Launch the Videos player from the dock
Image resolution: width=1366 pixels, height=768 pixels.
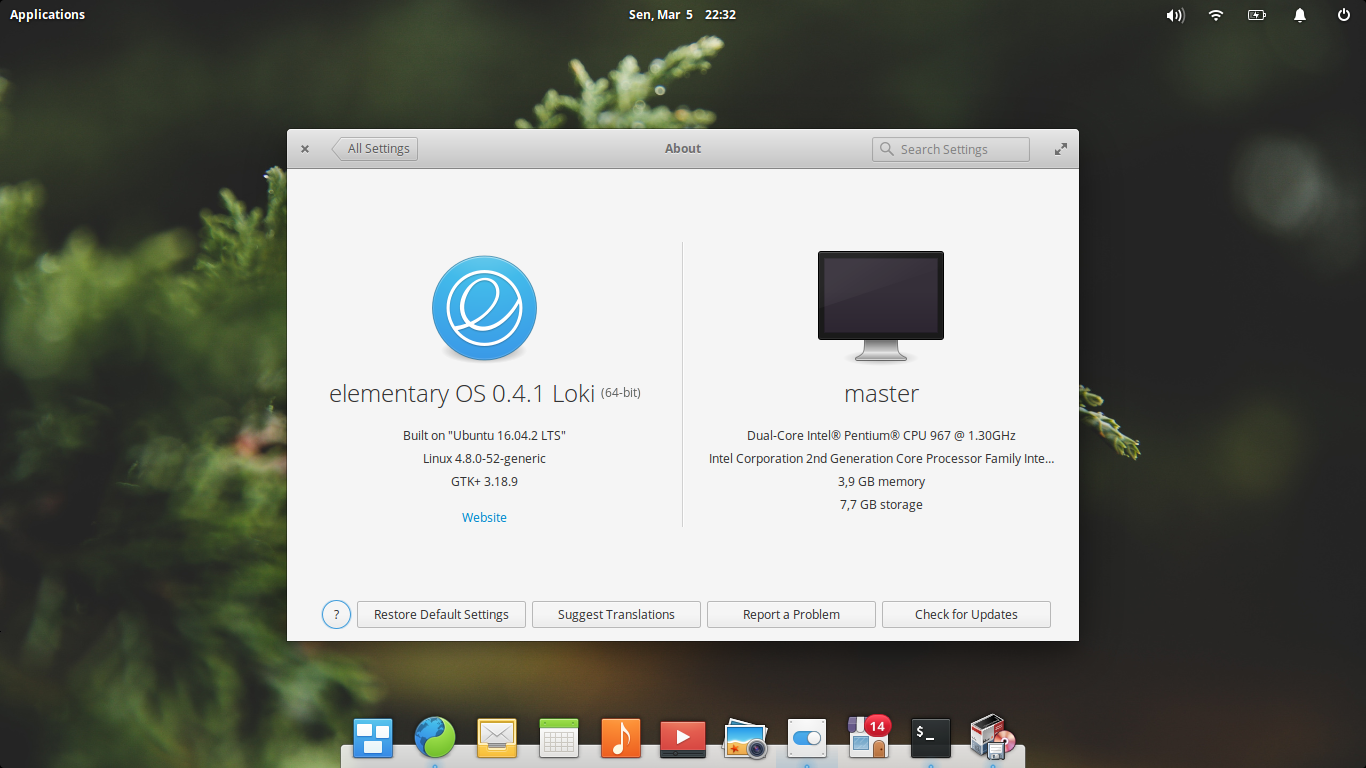coord(682,738)
